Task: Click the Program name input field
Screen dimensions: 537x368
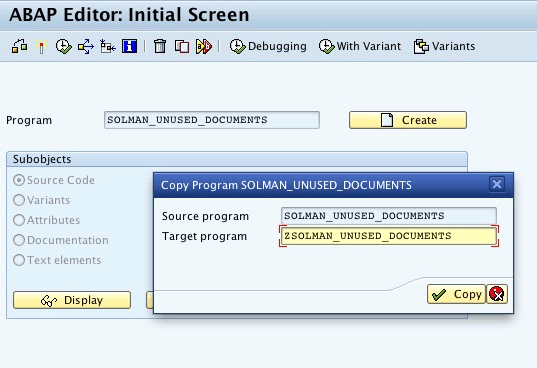Action: (x=212, y=120)
